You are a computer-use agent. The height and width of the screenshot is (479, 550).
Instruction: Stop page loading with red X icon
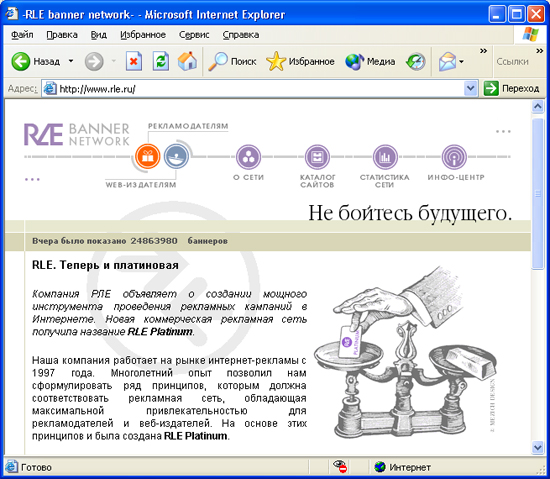pos(134,62)
